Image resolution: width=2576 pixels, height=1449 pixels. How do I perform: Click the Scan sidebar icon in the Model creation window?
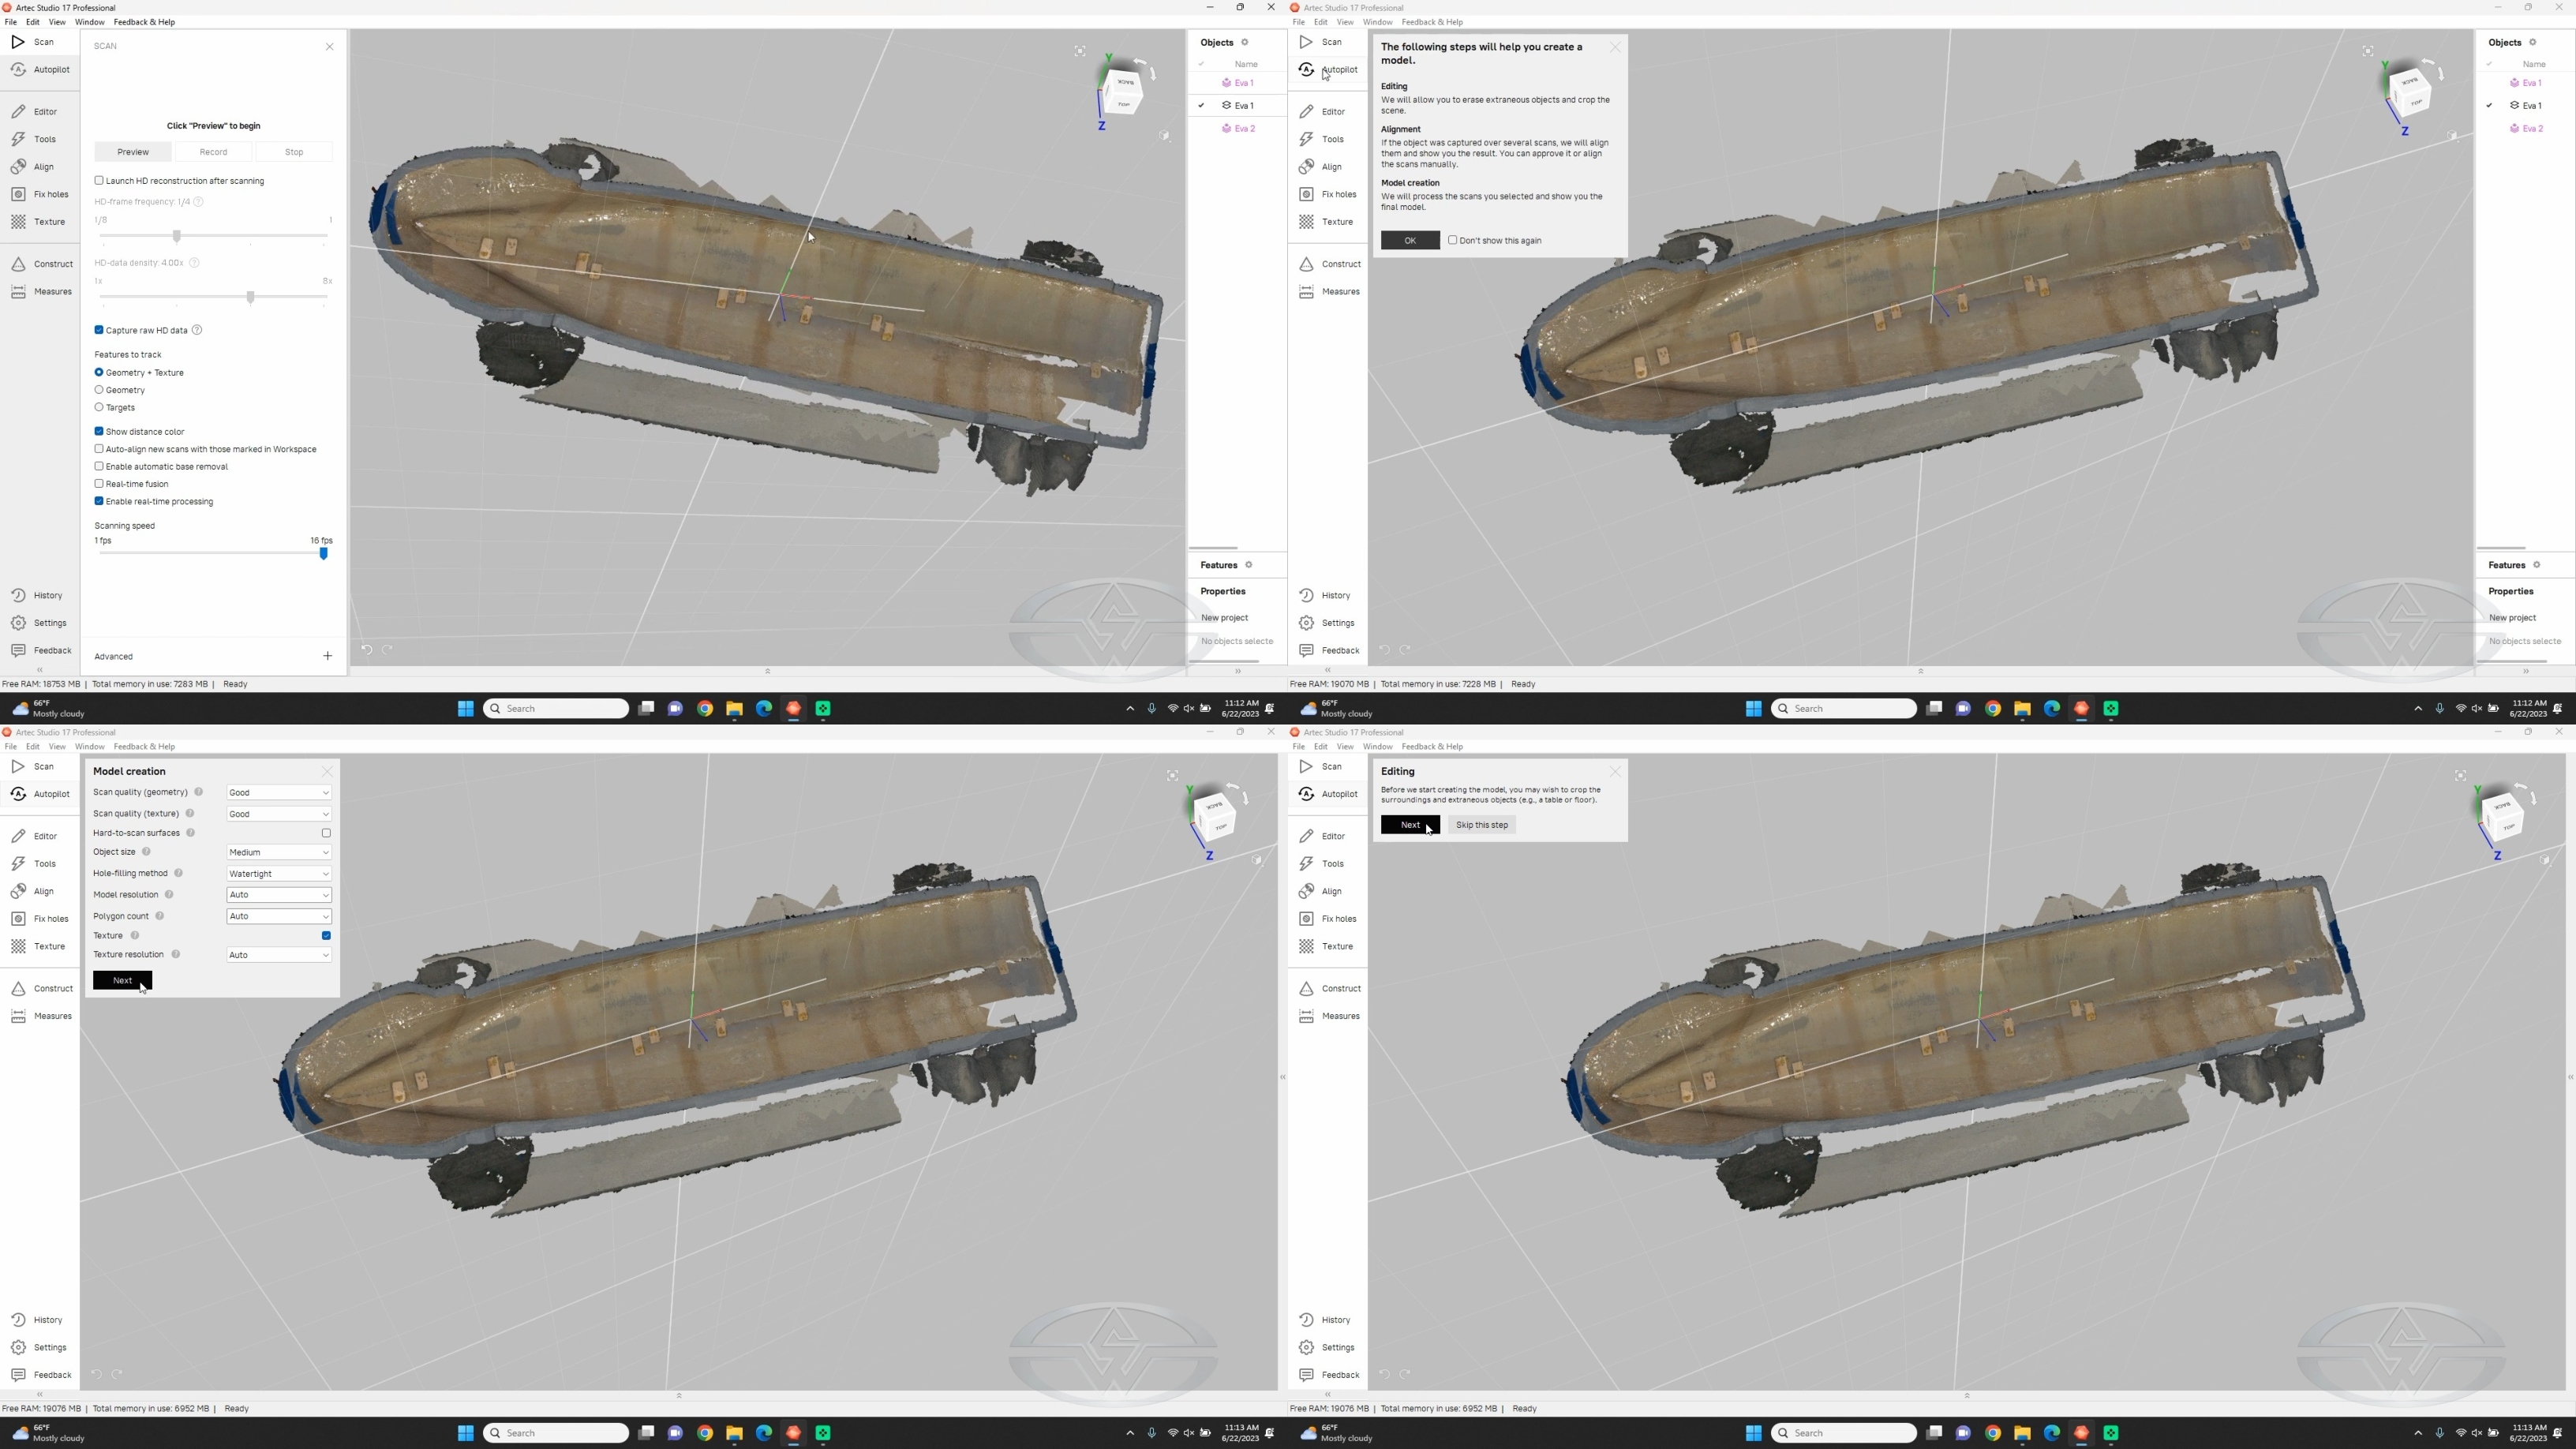[x=18, y=766]
